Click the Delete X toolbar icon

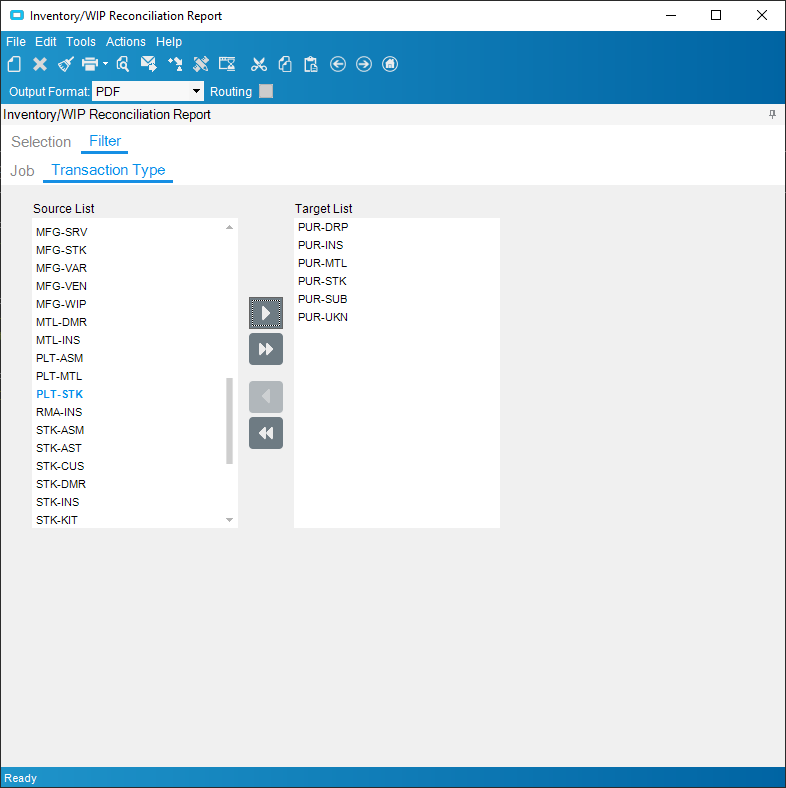(40, 64)
